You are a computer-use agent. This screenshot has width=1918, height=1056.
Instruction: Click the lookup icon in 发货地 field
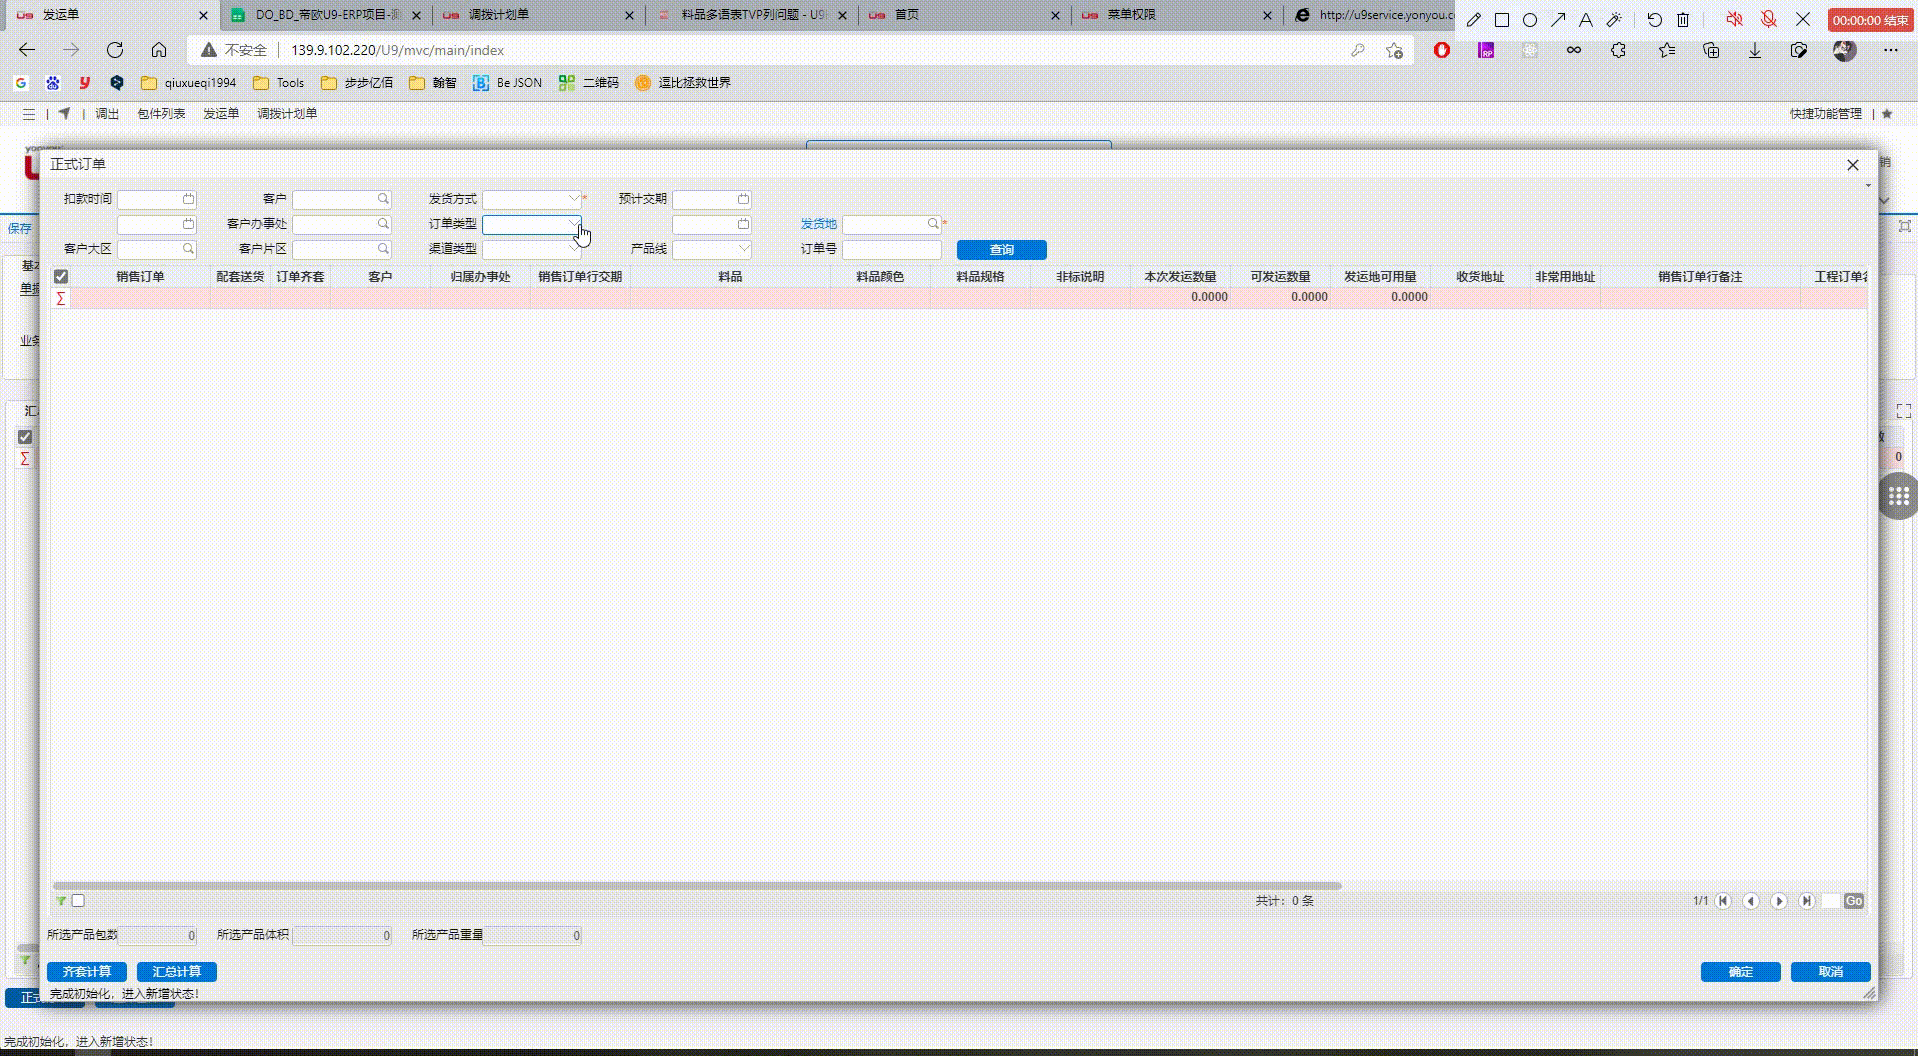[932, 224]
